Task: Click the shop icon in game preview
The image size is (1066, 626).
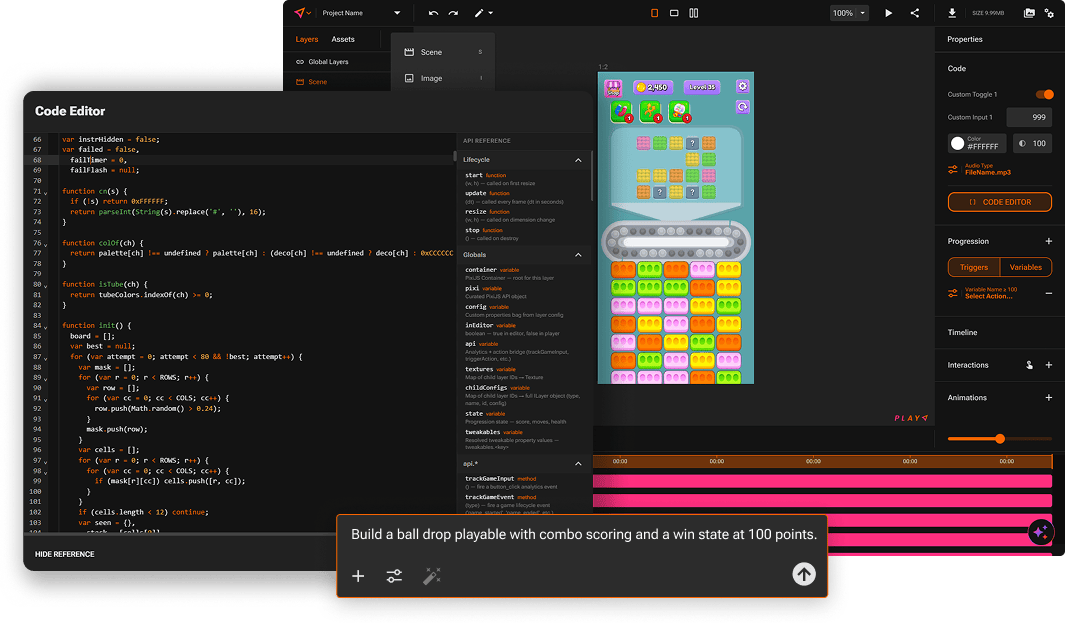Action: (613, 88)
